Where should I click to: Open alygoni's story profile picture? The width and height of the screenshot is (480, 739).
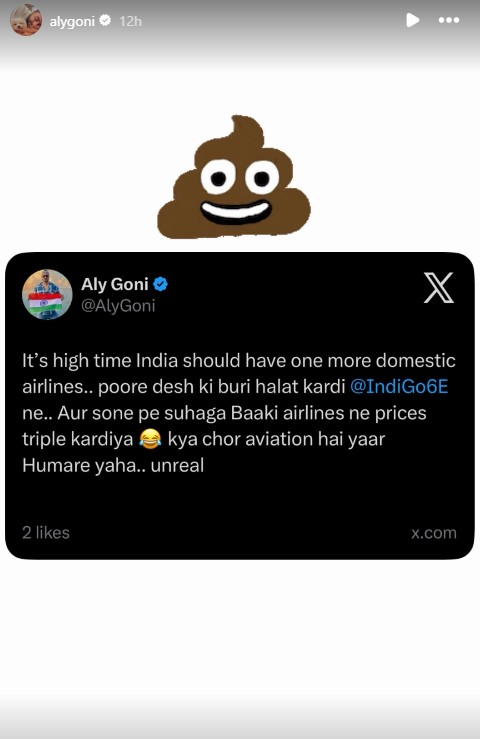click(x=26, y=20)
